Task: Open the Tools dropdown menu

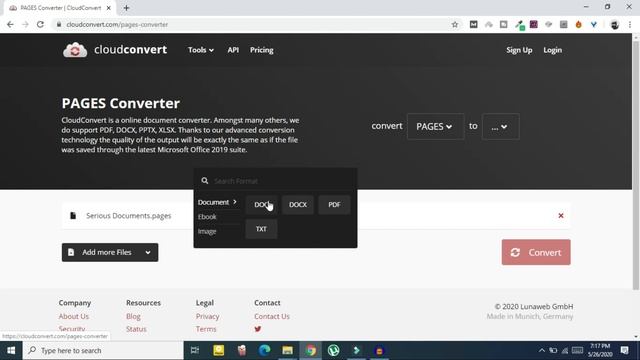Action: pyautogui.click(x=200, y=50)
